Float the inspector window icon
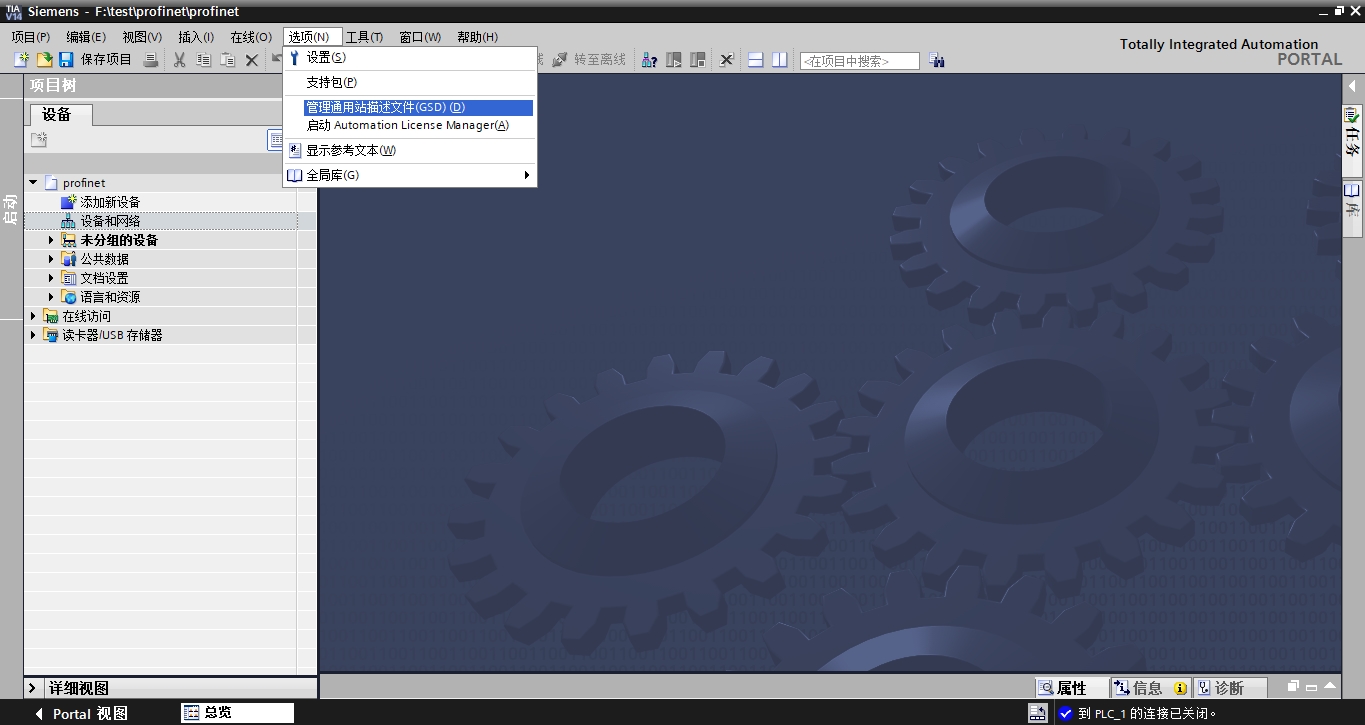The height and width of the screenshot is (725, 1365). click(x=1293, y=687)
